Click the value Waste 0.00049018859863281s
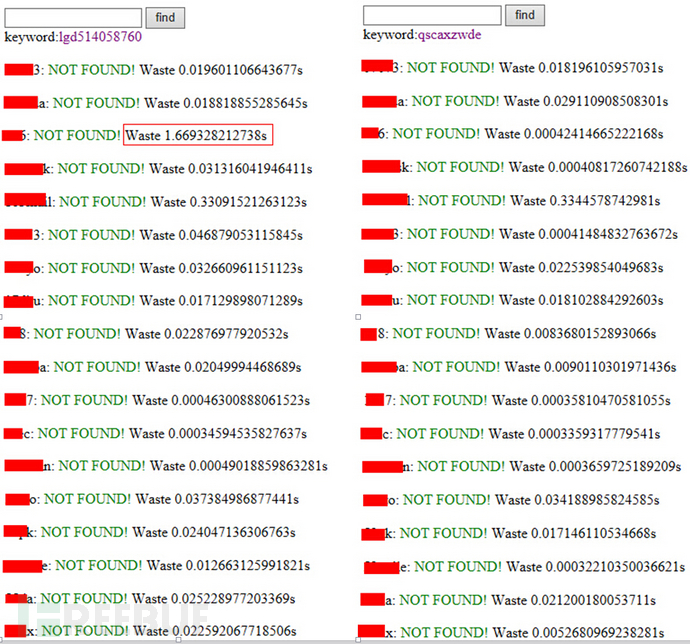Image resolution: width=690 pixels, height=644 pixels. click(x=239, y=466)
